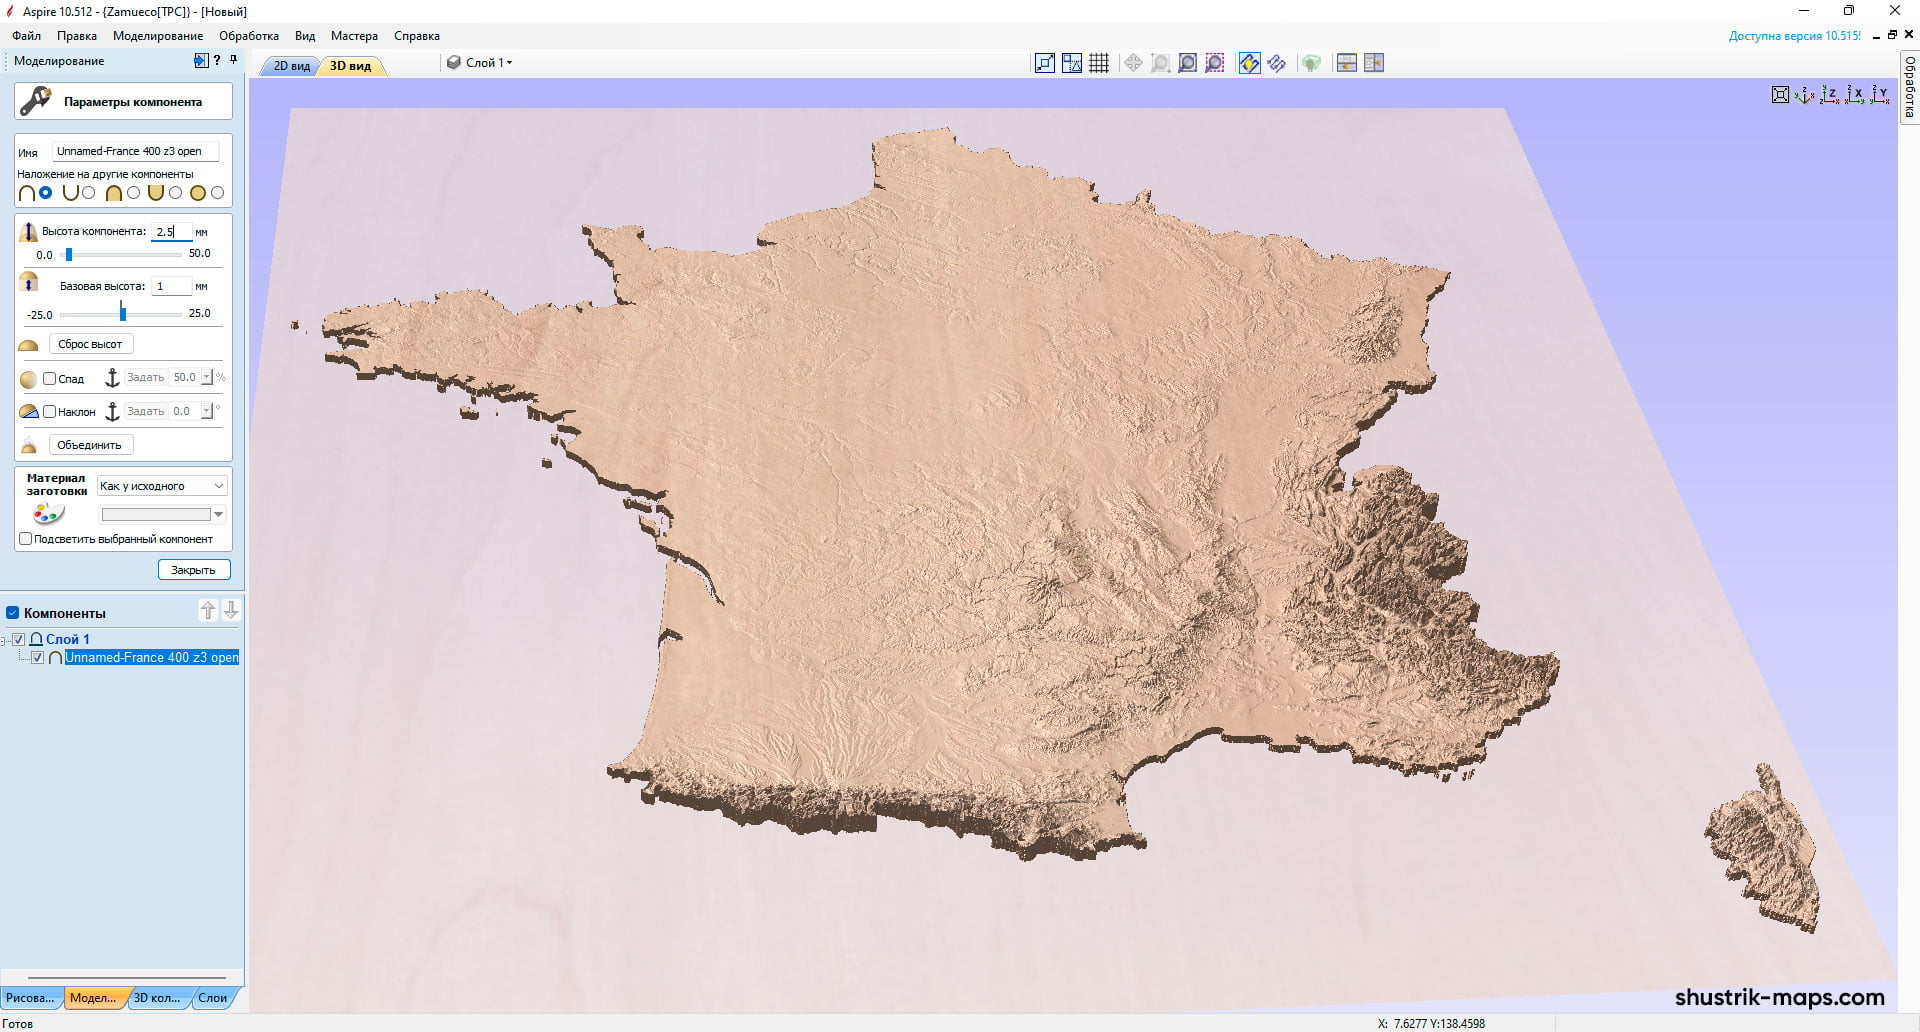Click the isometric XYZ view icon

point(1805,95)
